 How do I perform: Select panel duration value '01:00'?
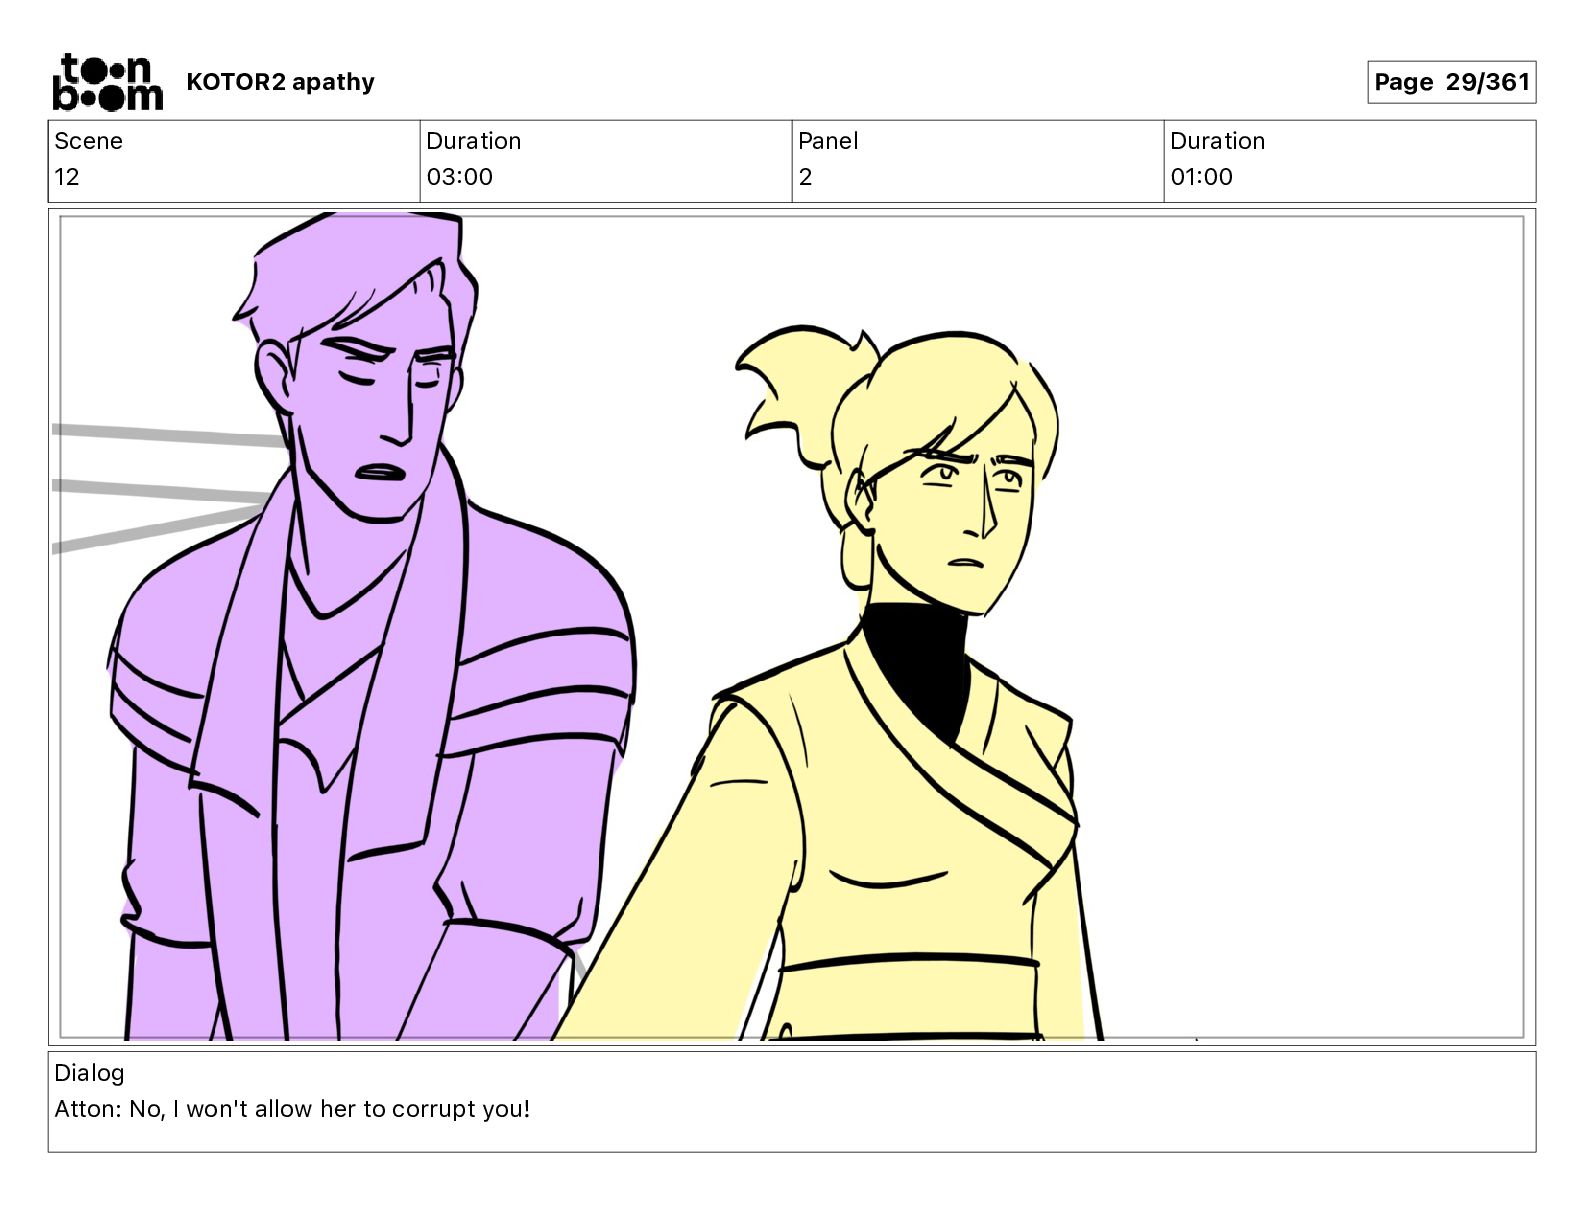click(x=1201, y=177)
